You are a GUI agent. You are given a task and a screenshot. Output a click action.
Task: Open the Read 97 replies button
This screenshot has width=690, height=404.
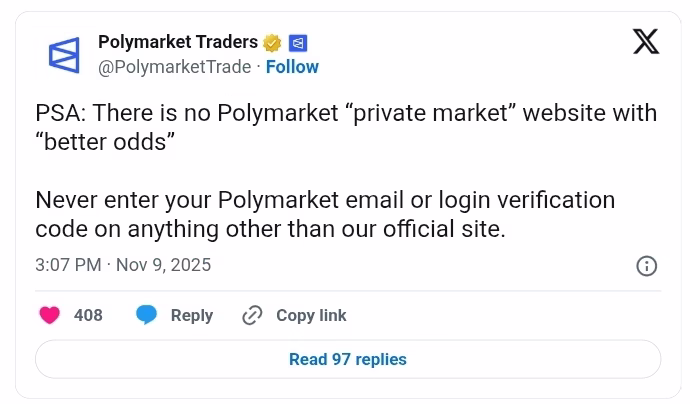[x=347, y=359]
